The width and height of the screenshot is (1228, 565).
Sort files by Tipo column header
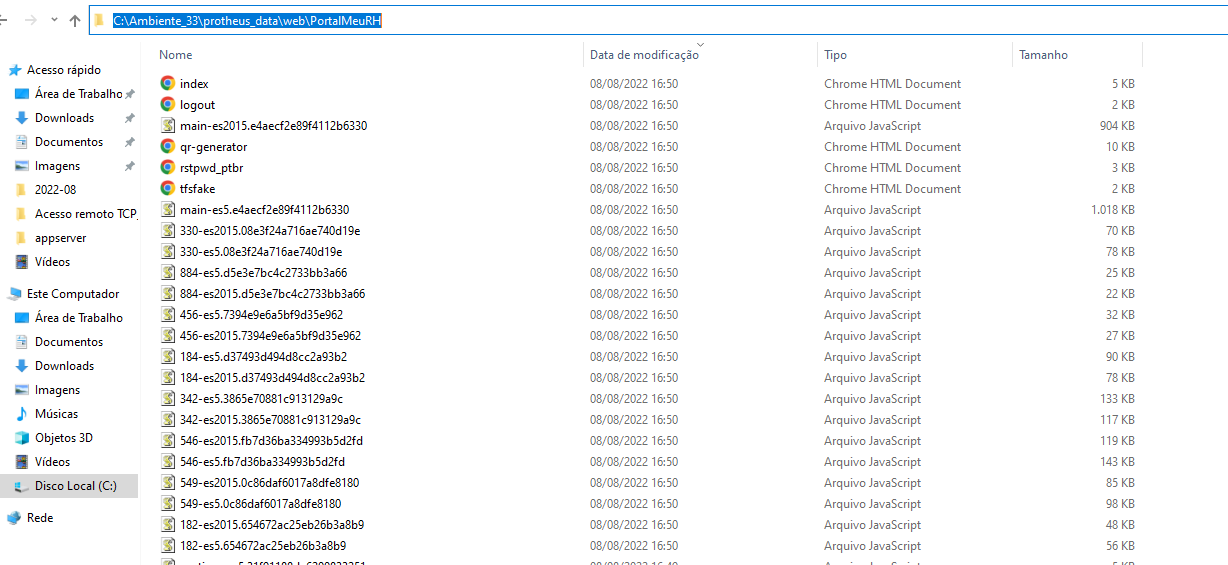point(835,55)
